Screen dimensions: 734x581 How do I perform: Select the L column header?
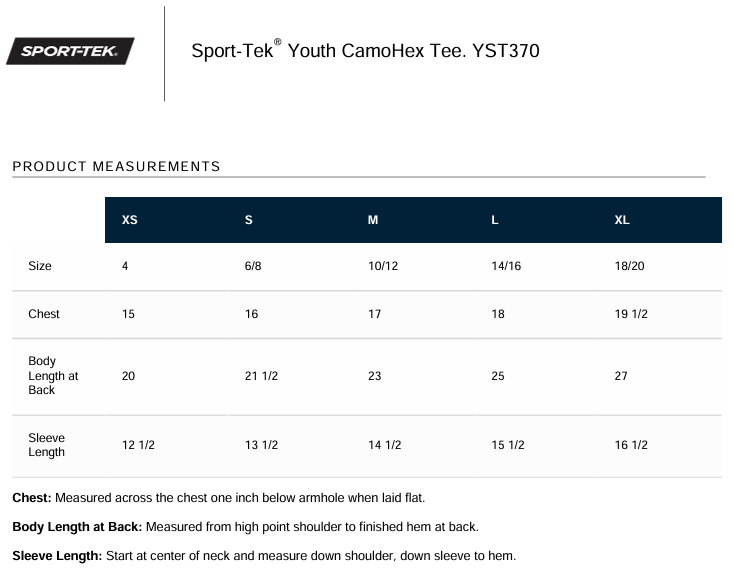(495, 220)
